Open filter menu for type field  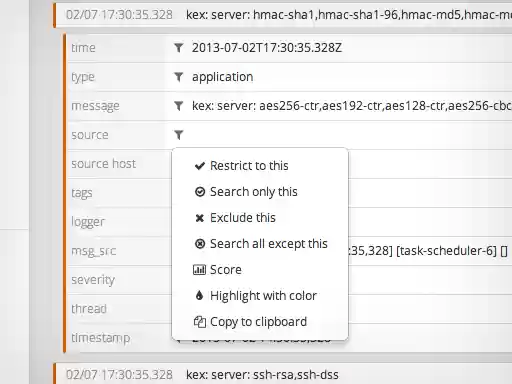pyautogui.click(x=179, y=77)
